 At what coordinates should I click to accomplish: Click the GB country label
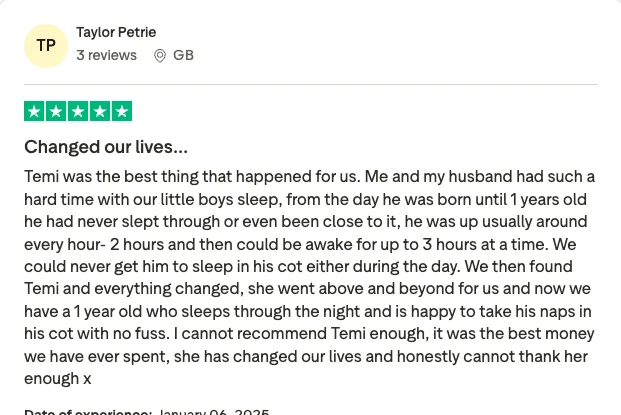coord(183,55)
